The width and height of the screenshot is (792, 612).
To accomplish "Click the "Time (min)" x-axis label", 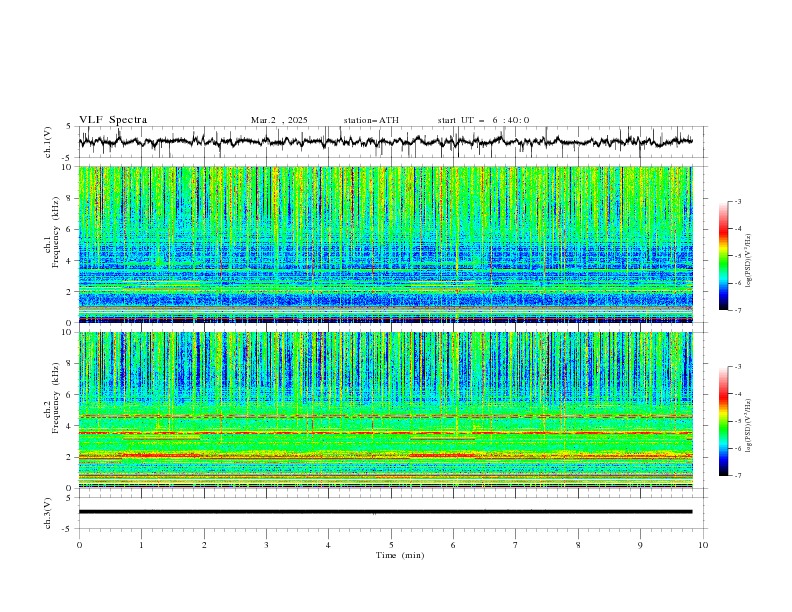I will pos(400,555).
